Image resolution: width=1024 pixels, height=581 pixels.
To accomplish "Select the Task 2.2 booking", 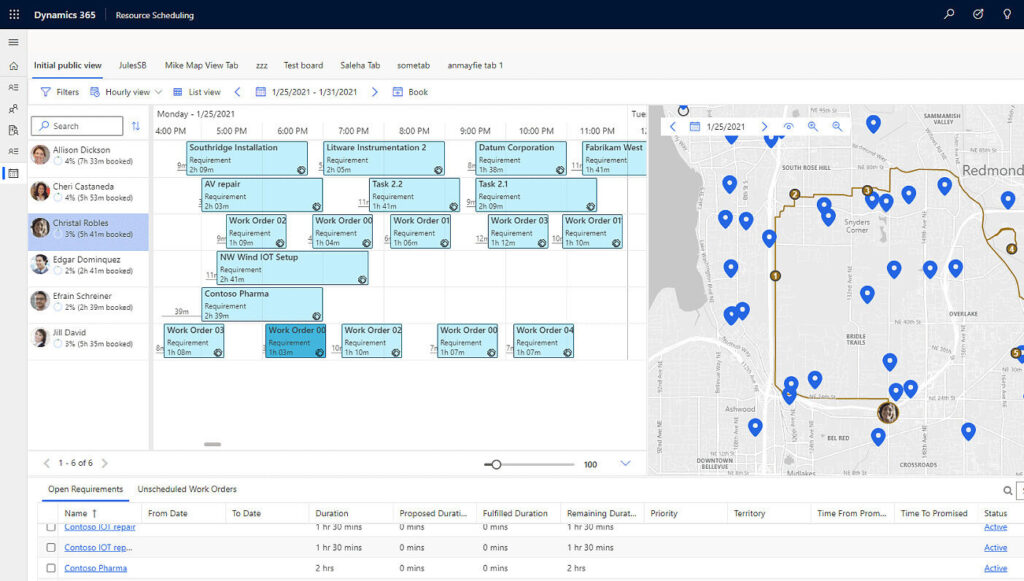I will 415,195.
